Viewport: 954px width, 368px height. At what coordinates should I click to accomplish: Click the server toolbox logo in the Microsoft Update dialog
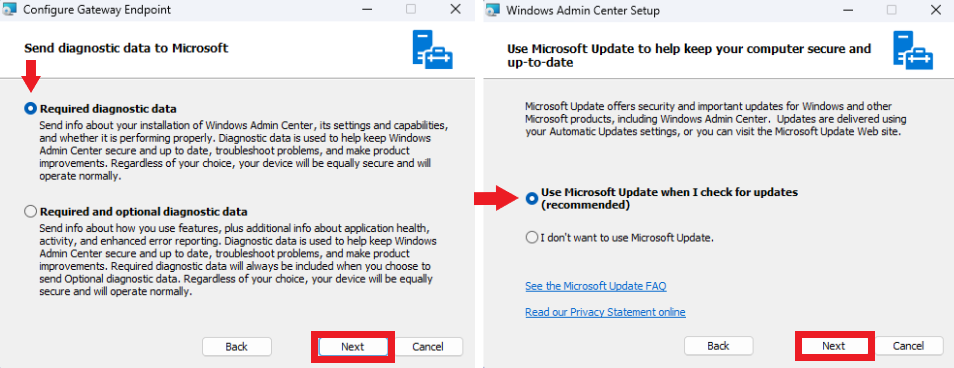[x=913, y=50]
